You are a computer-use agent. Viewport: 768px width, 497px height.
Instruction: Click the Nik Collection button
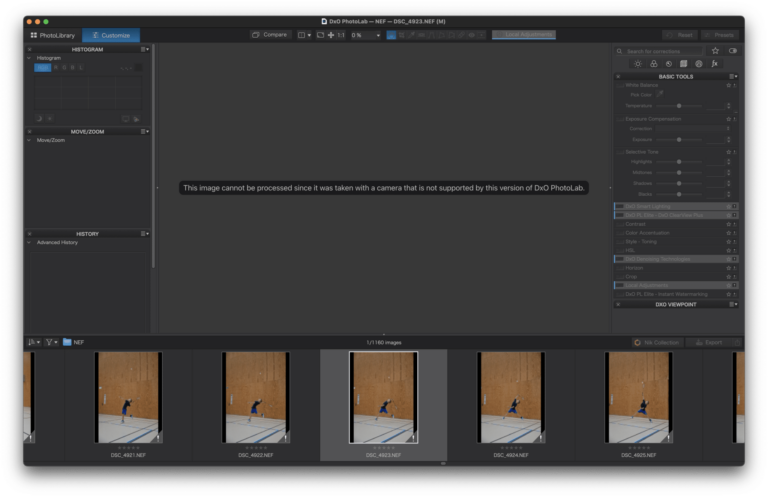656,342
